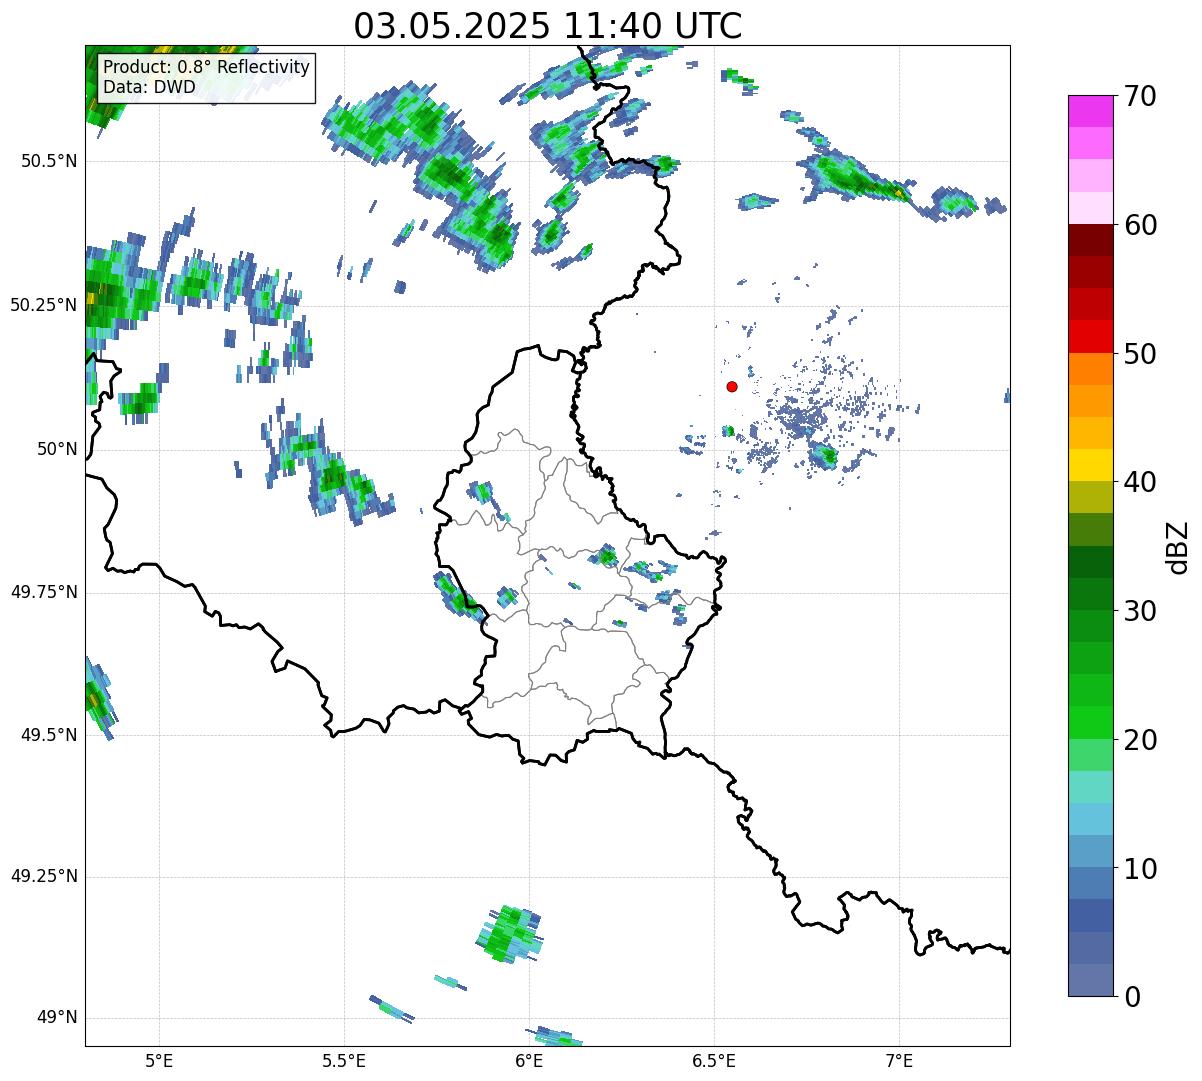
Task: Click the "Product: 0.8° Reflectivity" label
Action: pyautogui.click(x=207, y=67)
